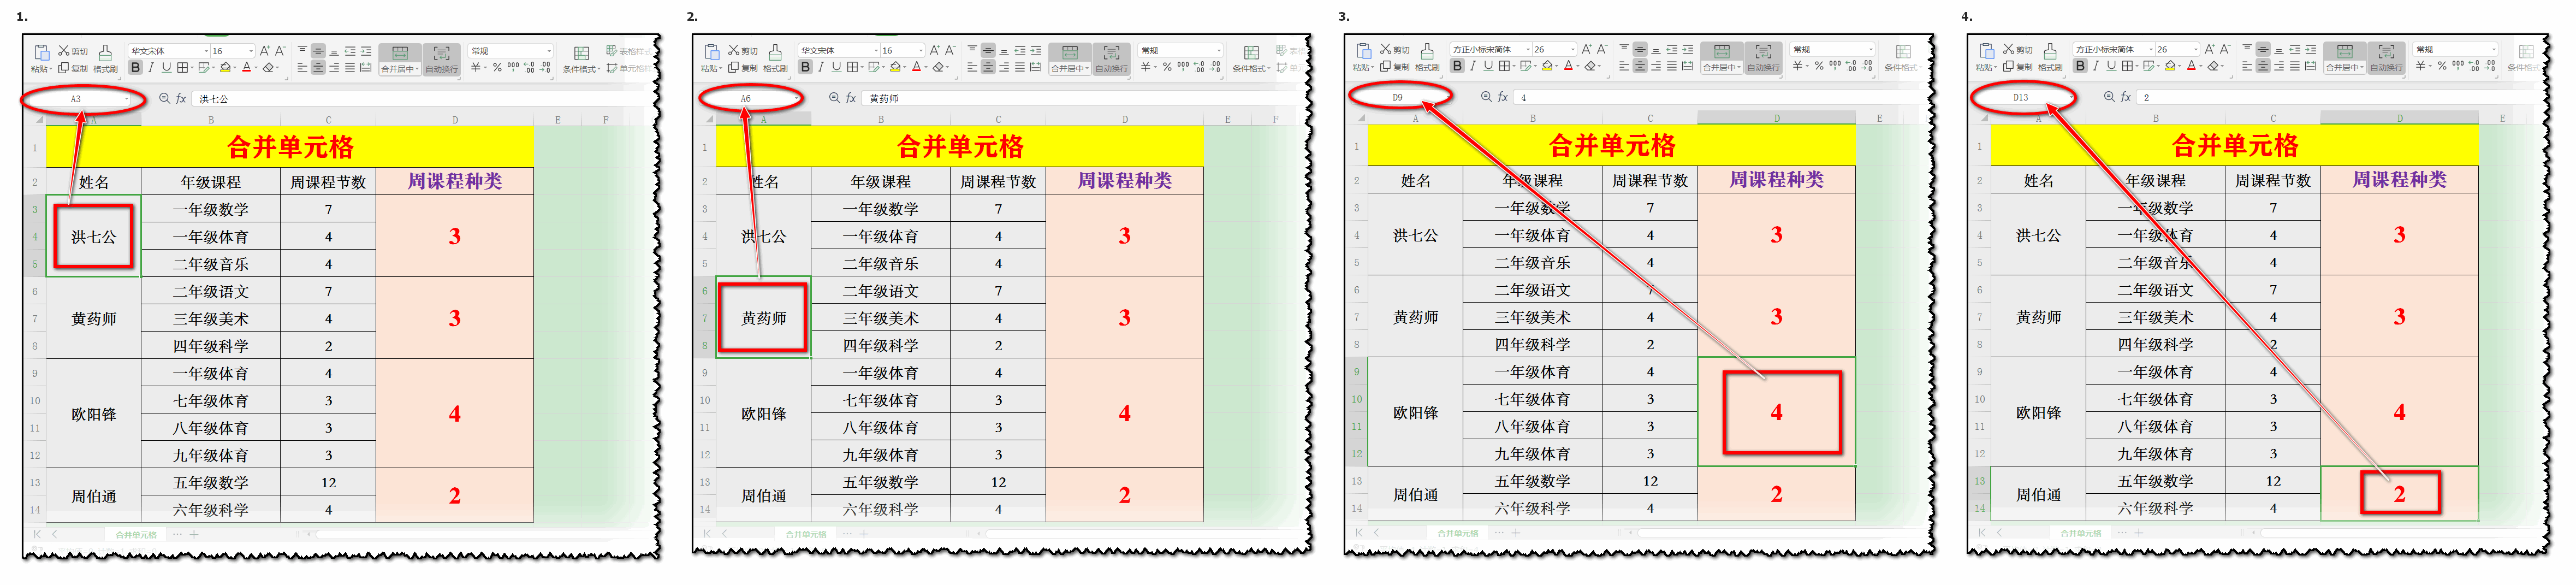Click decrease indent icon in screenshot 1
2576x585 pixels.
point(350,51)
